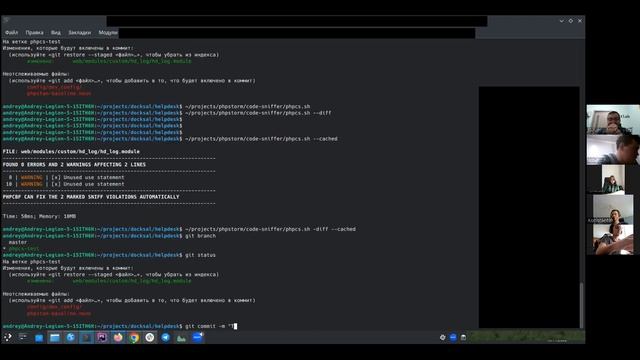Click the lower 'На ветке phpcs-test' line
Image resolution: width=640 pixels, height=360 pixels.
[x=31, y=262]
